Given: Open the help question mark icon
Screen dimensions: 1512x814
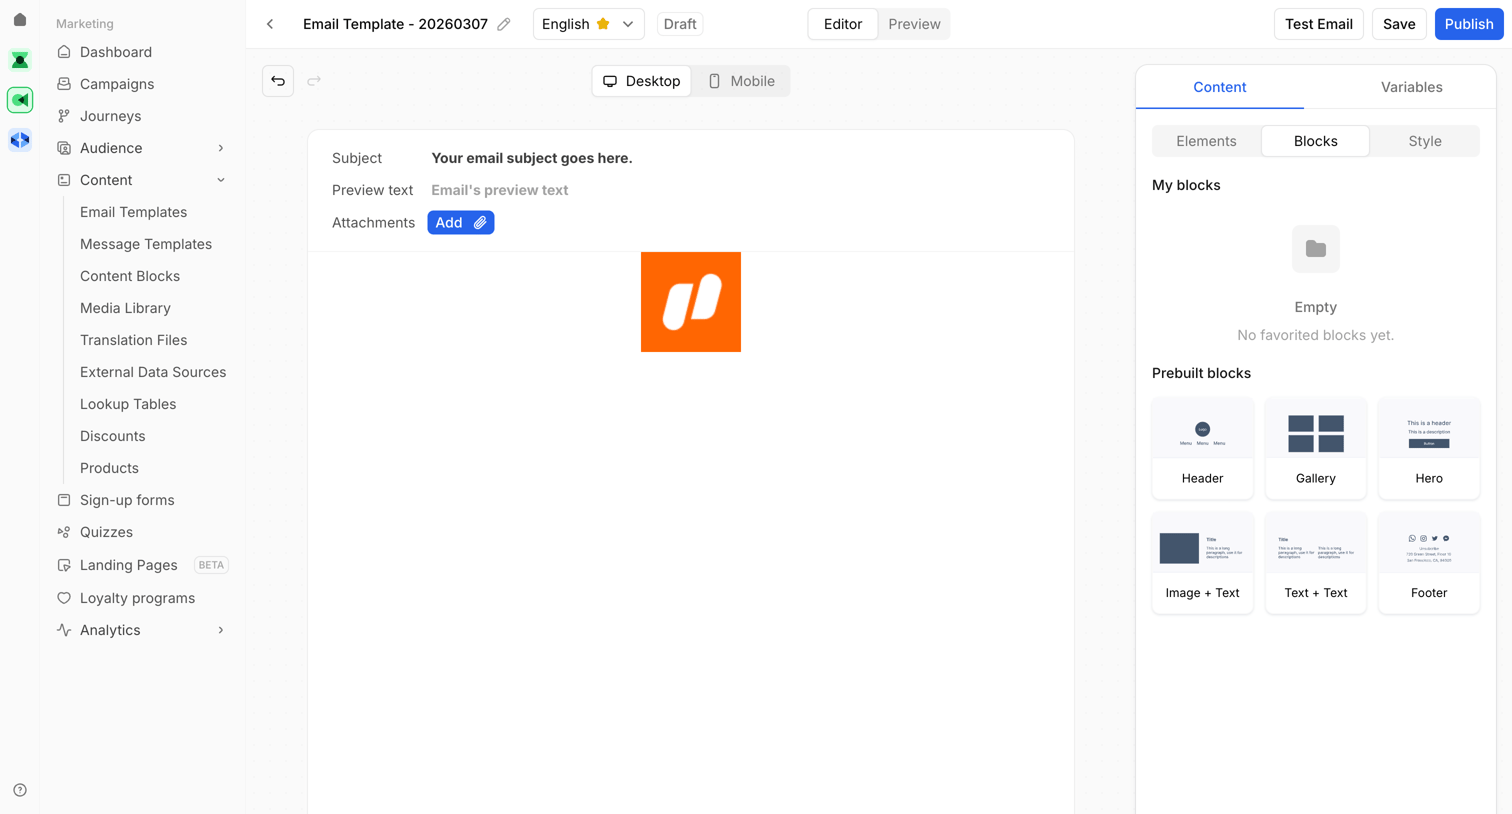Looking at the screenshot, I should click(x=20, y=790).
